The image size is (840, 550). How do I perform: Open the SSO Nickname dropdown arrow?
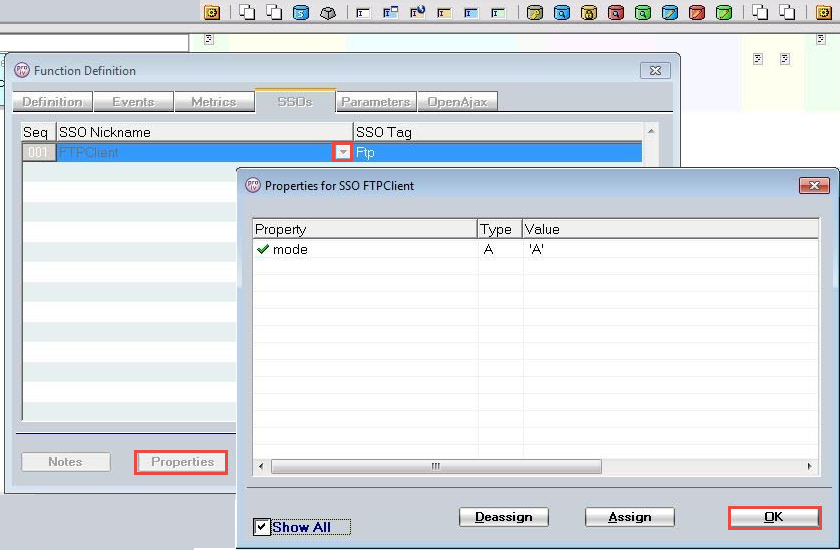point(342,152)
